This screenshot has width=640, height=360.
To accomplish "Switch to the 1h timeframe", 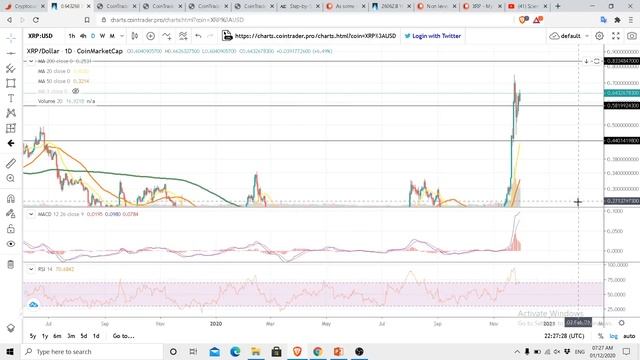I will 72,36.
